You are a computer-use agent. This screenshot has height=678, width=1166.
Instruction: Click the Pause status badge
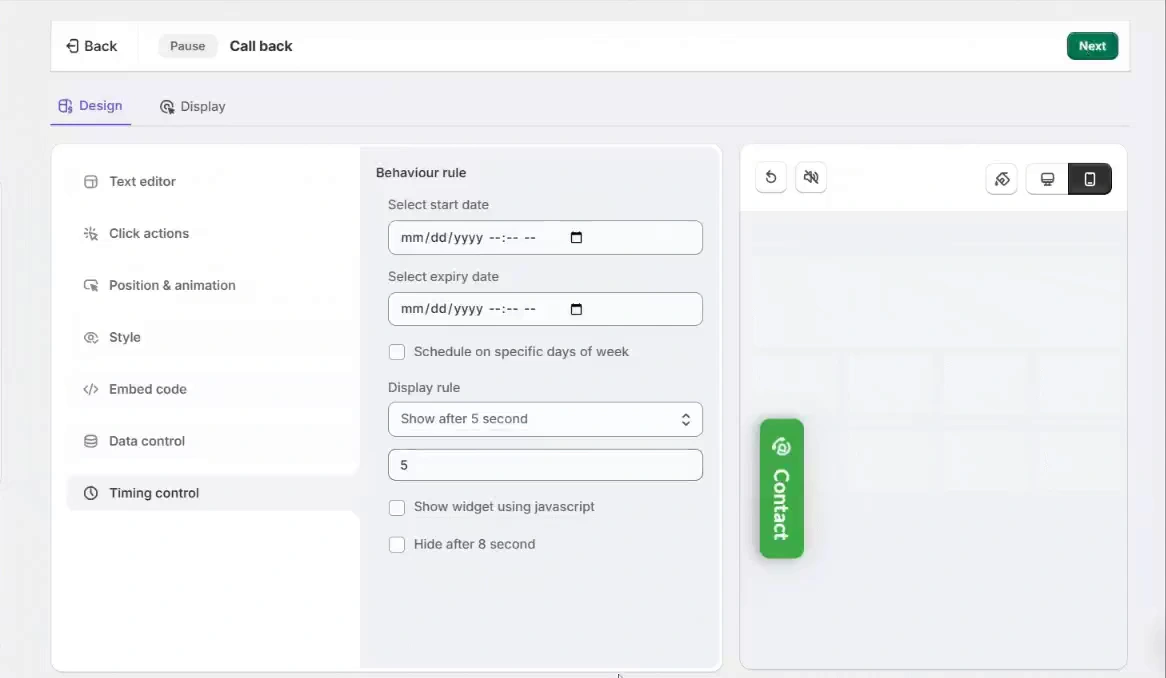(187, 46)
